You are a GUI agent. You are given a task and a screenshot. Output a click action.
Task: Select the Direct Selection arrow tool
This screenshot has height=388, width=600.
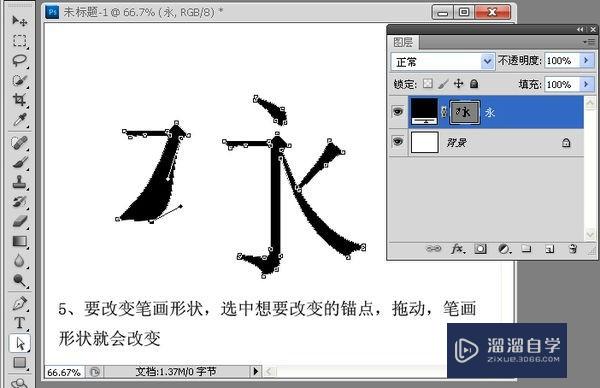click(x=20, y=343)
